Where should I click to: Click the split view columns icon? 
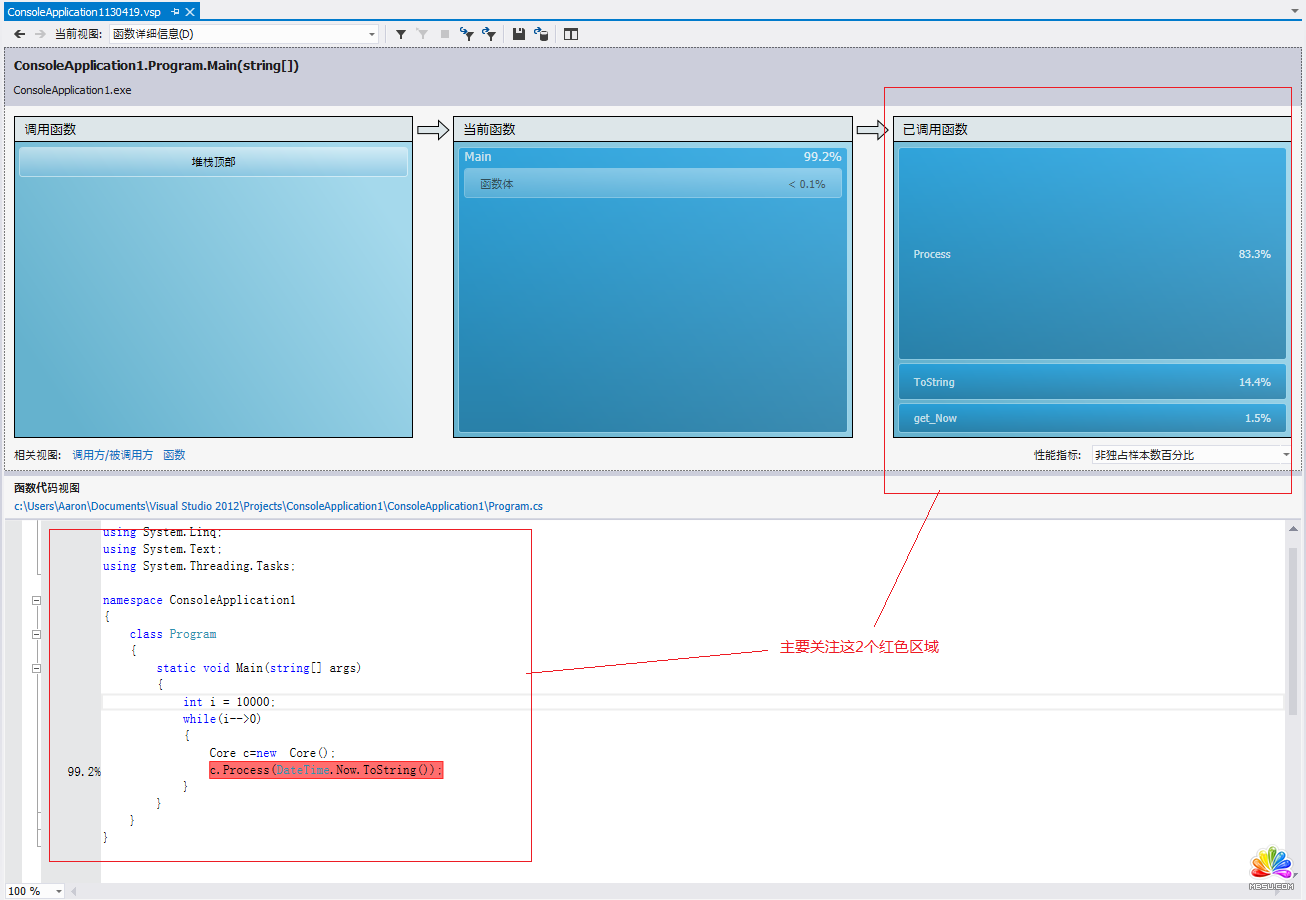click(571, 34)
